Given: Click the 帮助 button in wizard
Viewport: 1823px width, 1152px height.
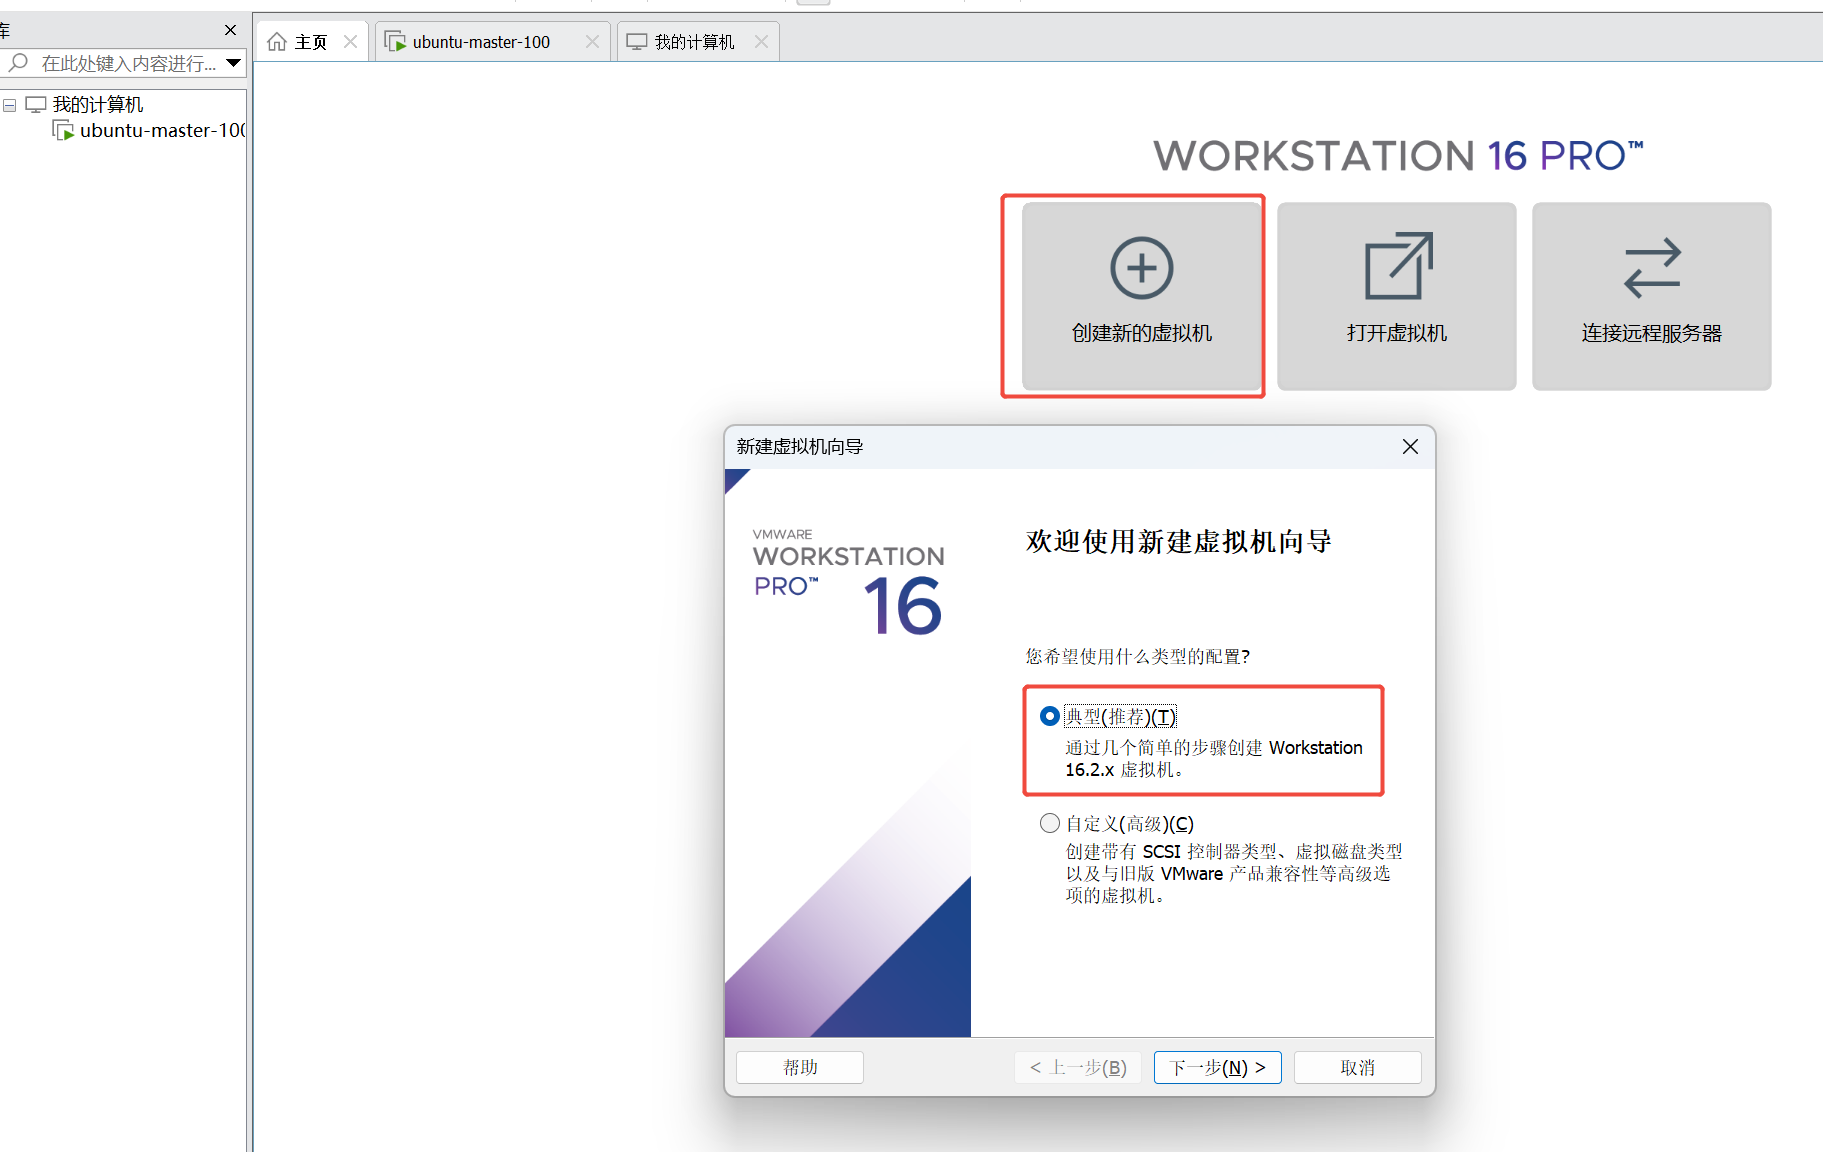Looking at the screenshot, I should pos(800,1067).
